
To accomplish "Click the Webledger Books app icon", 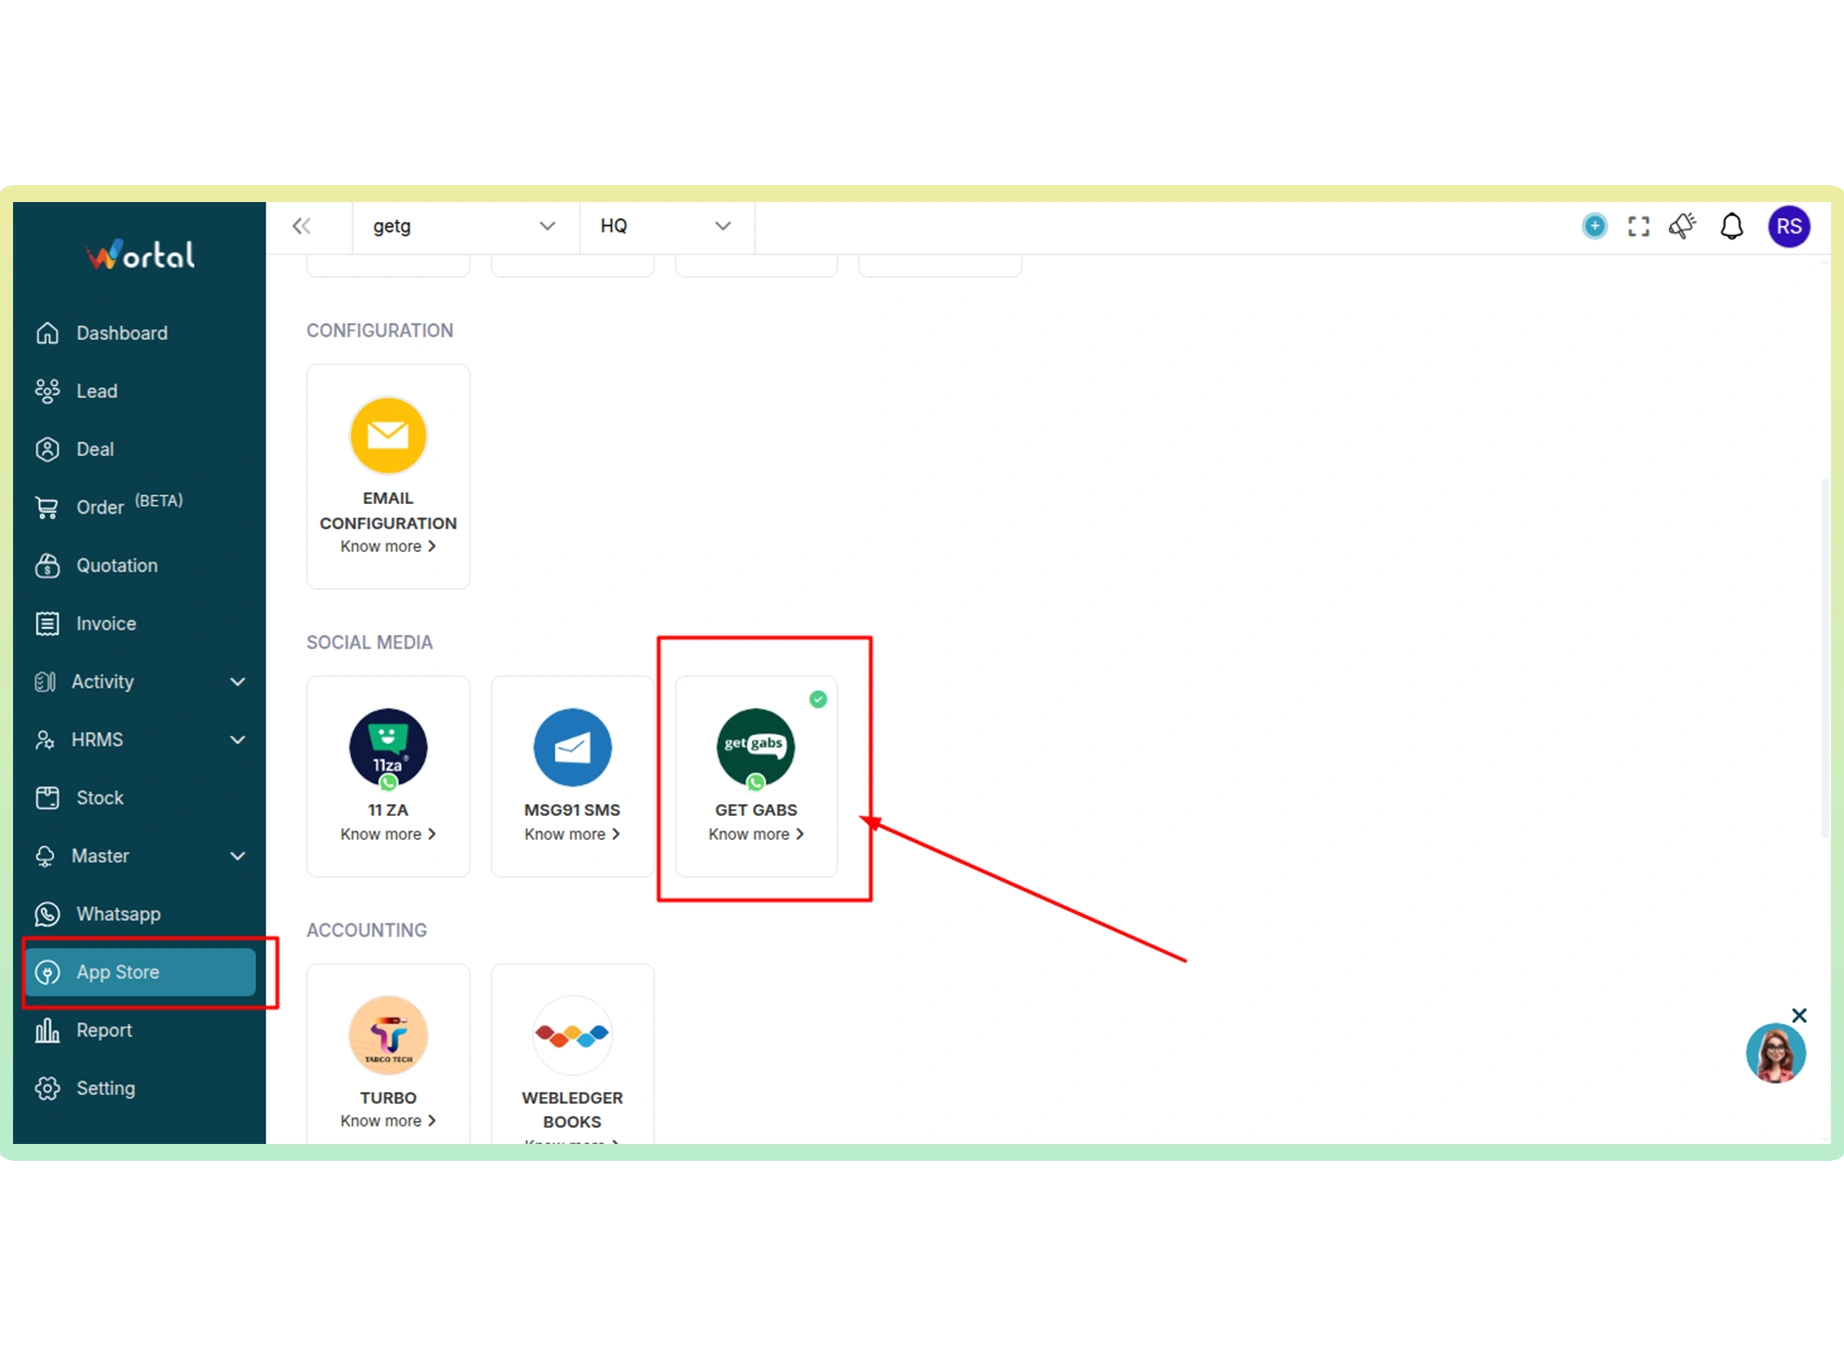I will click(572, 1034).
